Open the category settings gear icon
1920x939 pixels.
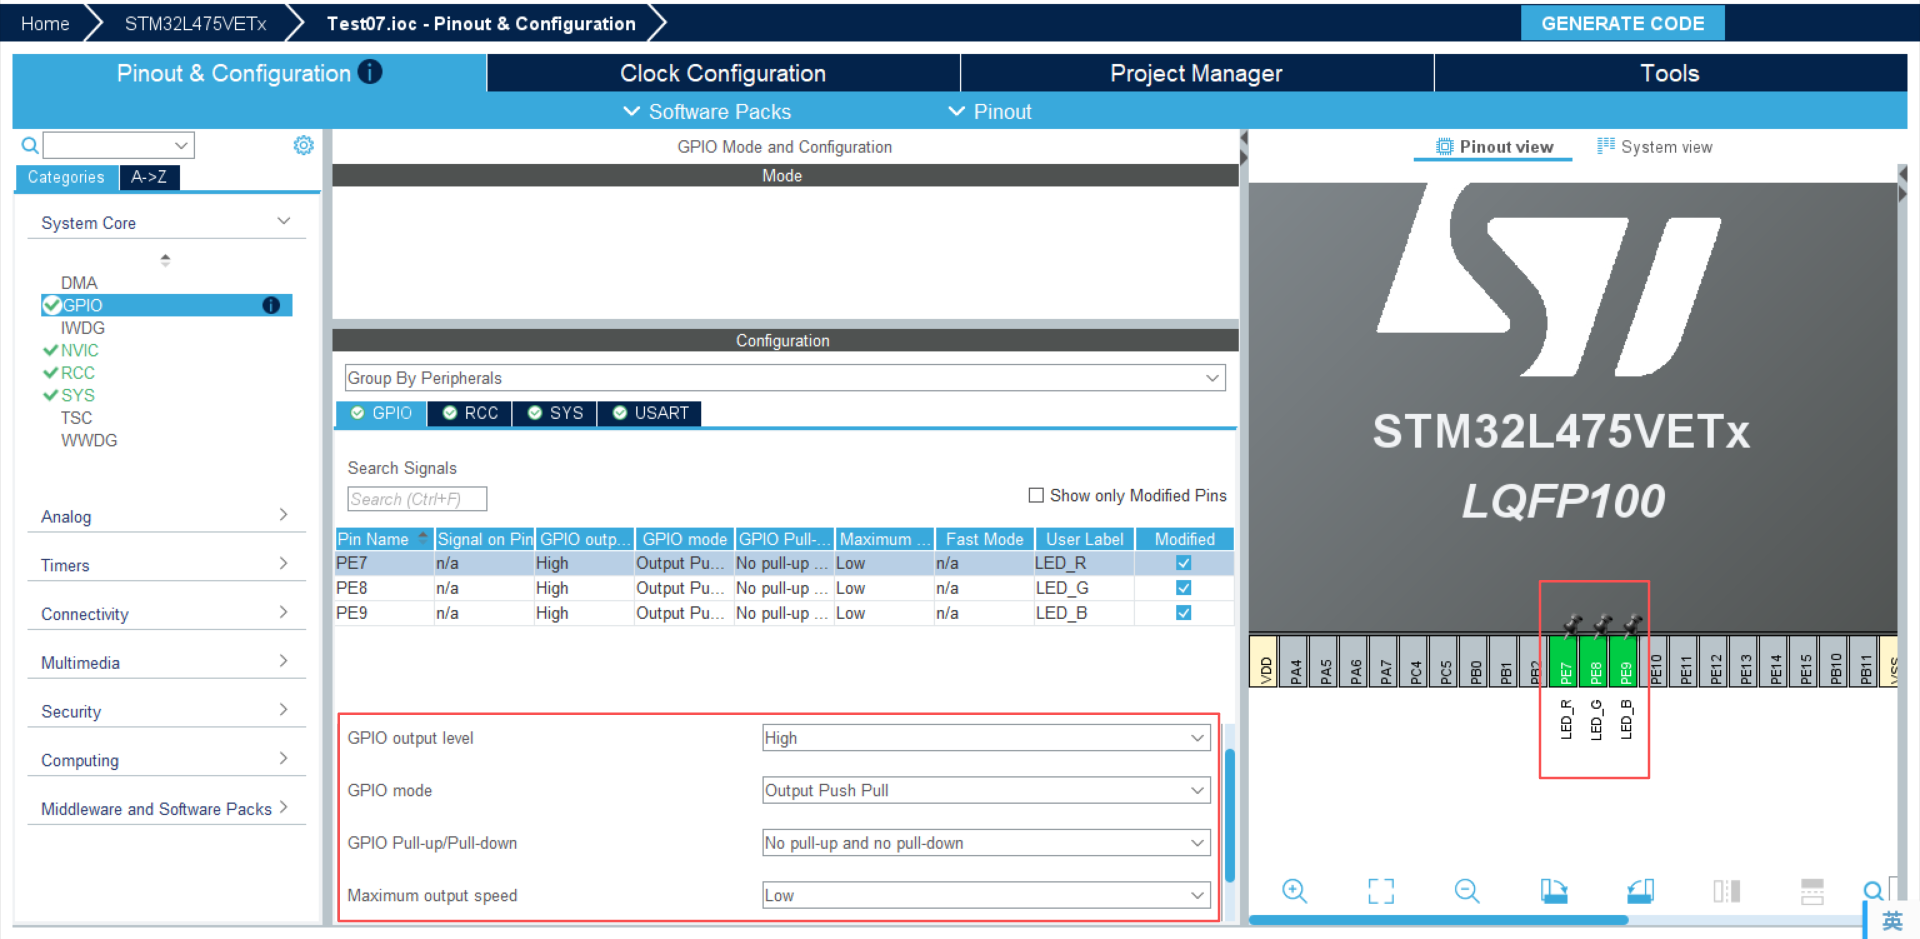click(303, 145)
